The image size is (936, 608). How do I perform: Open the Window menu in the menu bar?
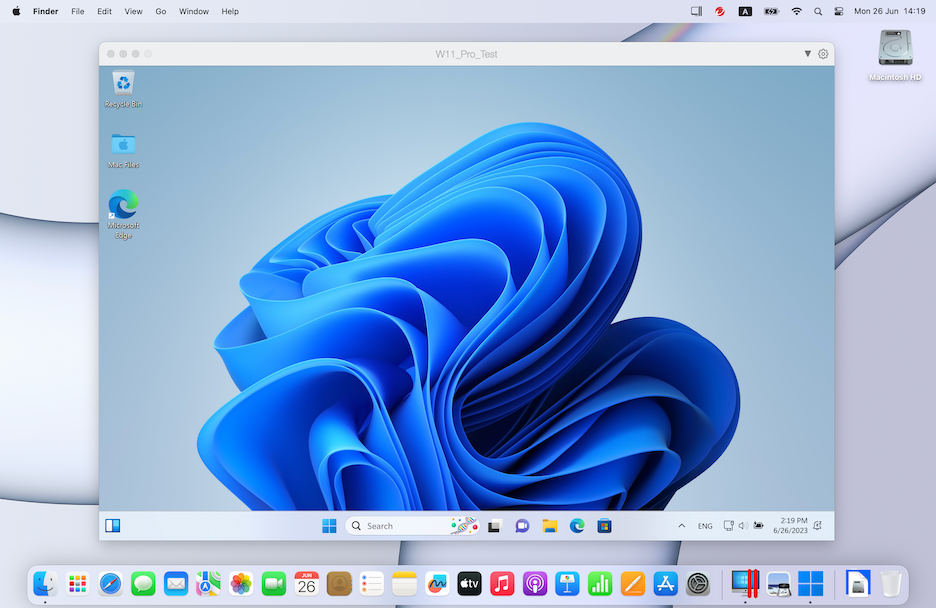pyautogui.click(x=193, y=11)
